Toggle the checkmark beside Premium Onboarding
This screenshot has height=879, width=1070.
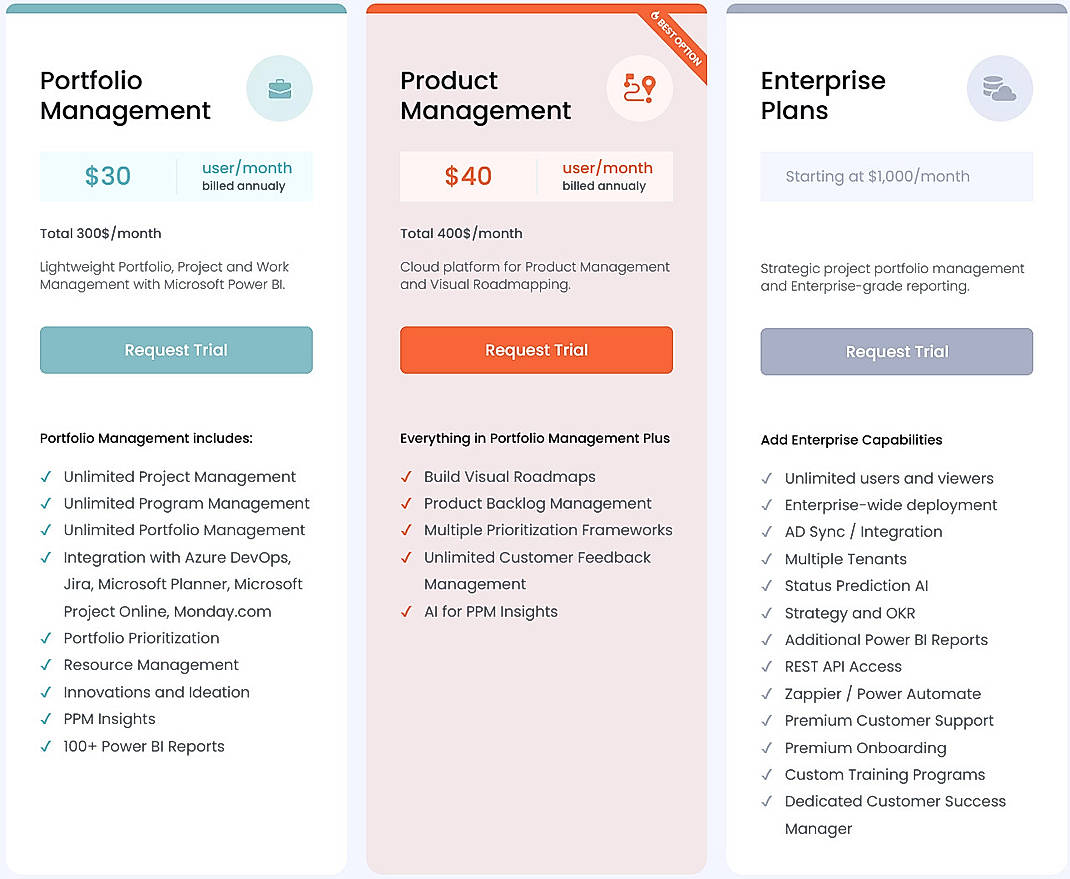point(767,747)
